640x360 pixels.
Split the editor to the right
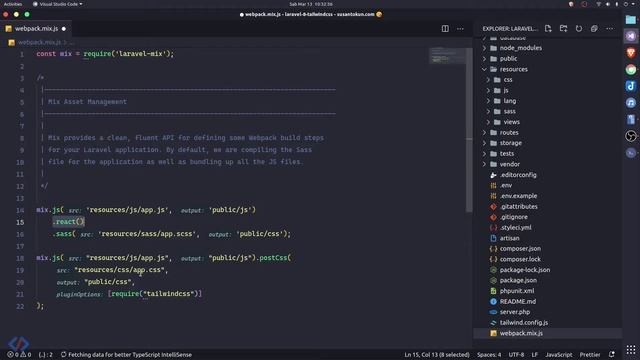tap(445, 29)
